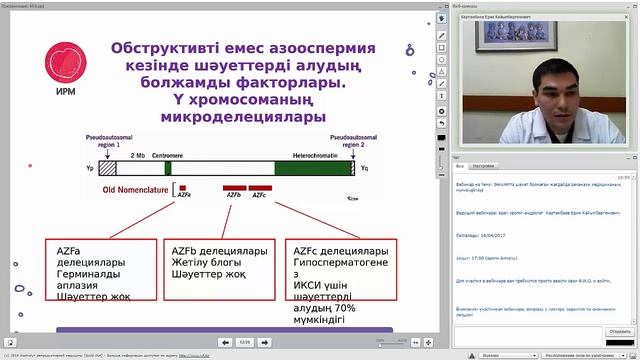Click the chat panel scrollbar
Screen dimensions: 640x360
634,249
